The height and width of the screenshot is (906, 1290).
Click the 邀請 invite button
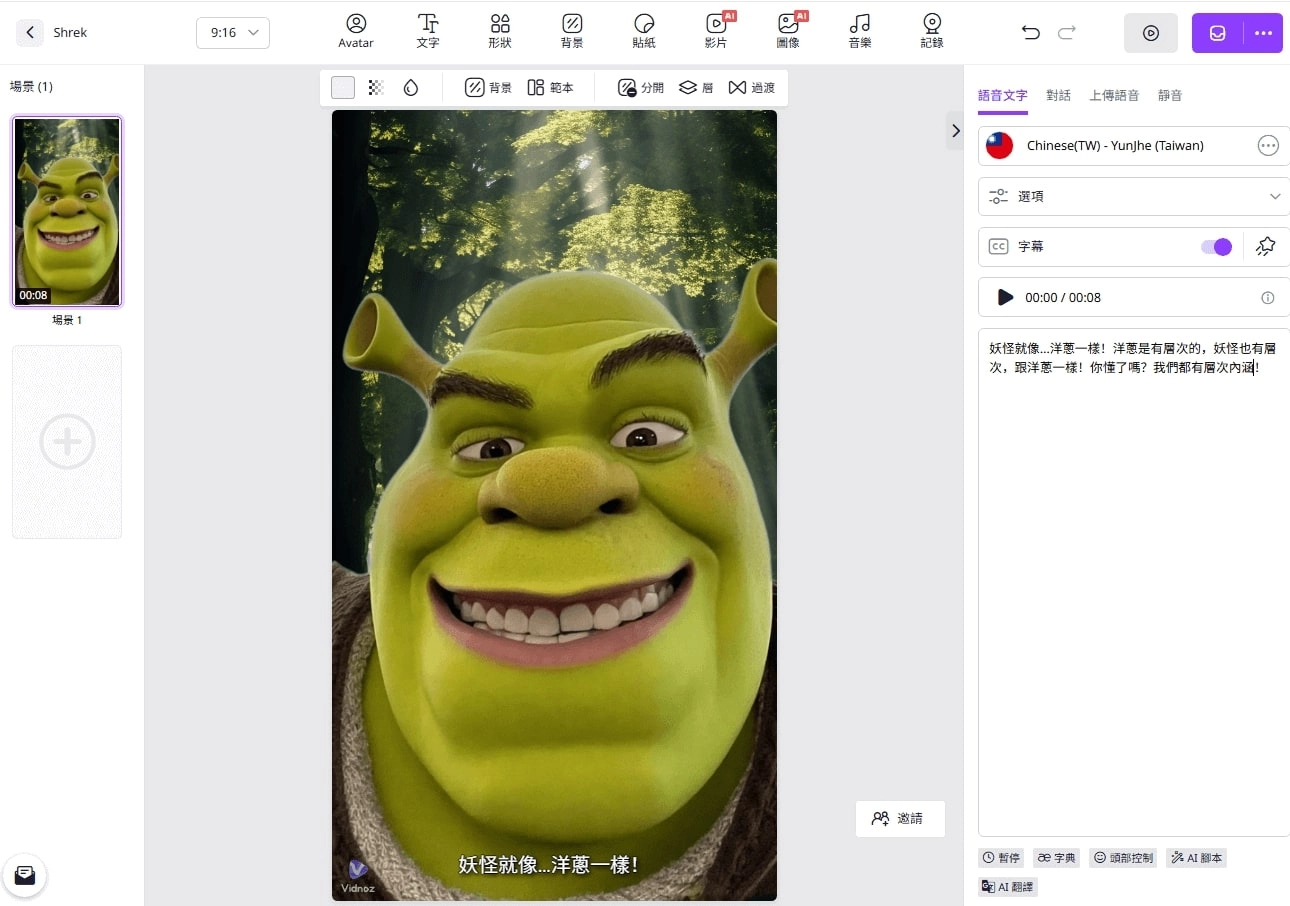tap(900, 818)
